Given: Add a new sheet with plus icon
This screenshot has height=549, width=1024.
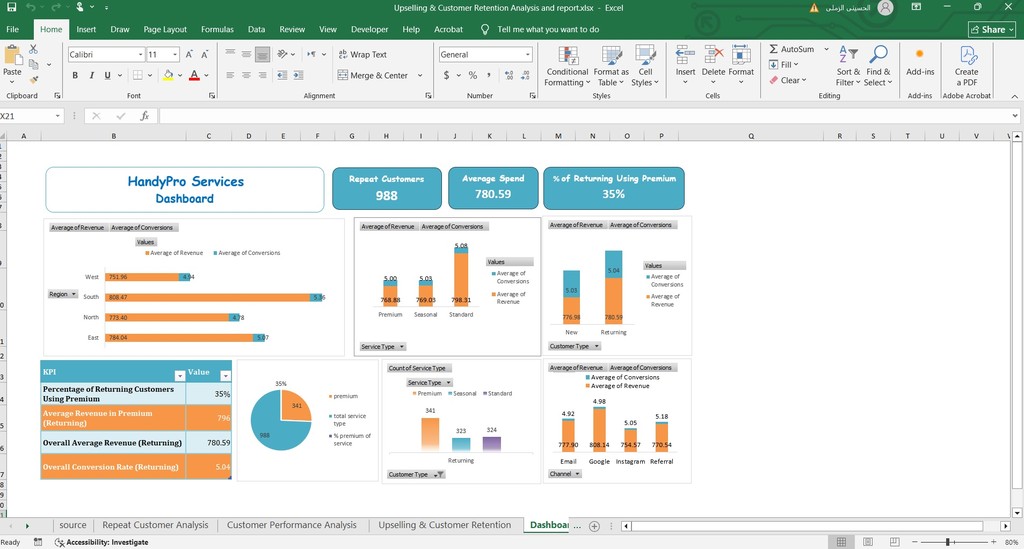Looking at the screenshot, I should coord(594,526).
